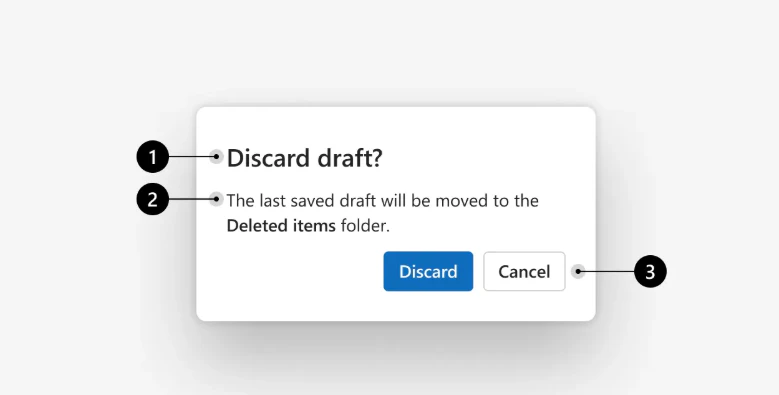This screenshot has width=779, height=395.
Task: Click the connector line from marker 1
Action: pos(192,157)
